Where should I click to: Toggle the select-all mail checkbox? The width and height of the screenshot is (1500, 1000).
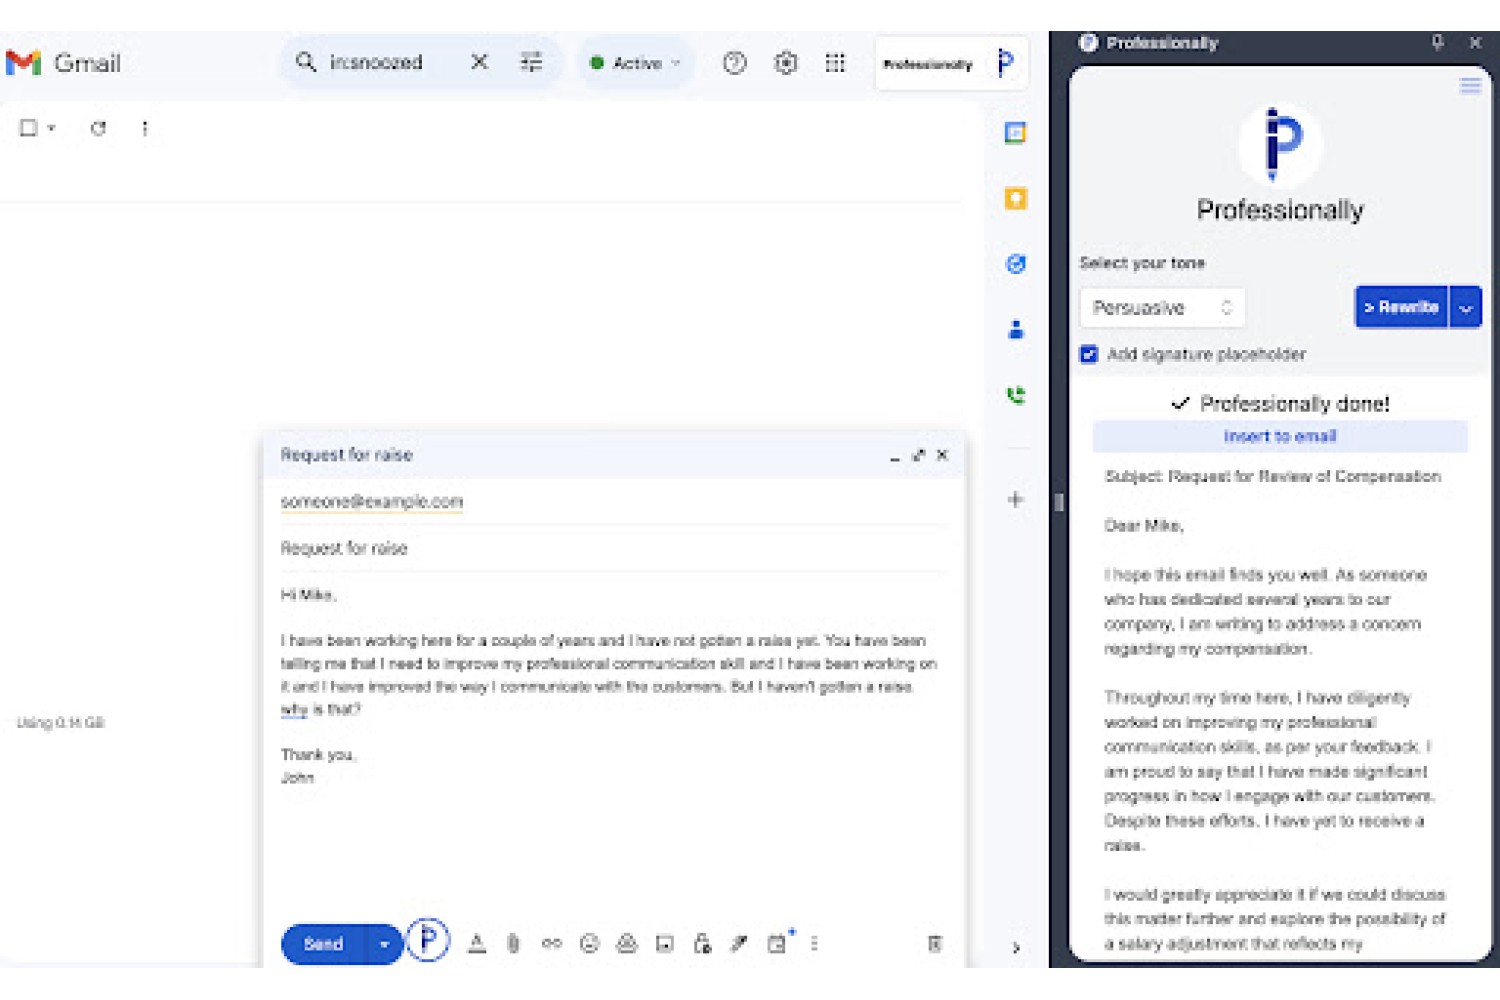pyautogui.click(x=28, y=128)
